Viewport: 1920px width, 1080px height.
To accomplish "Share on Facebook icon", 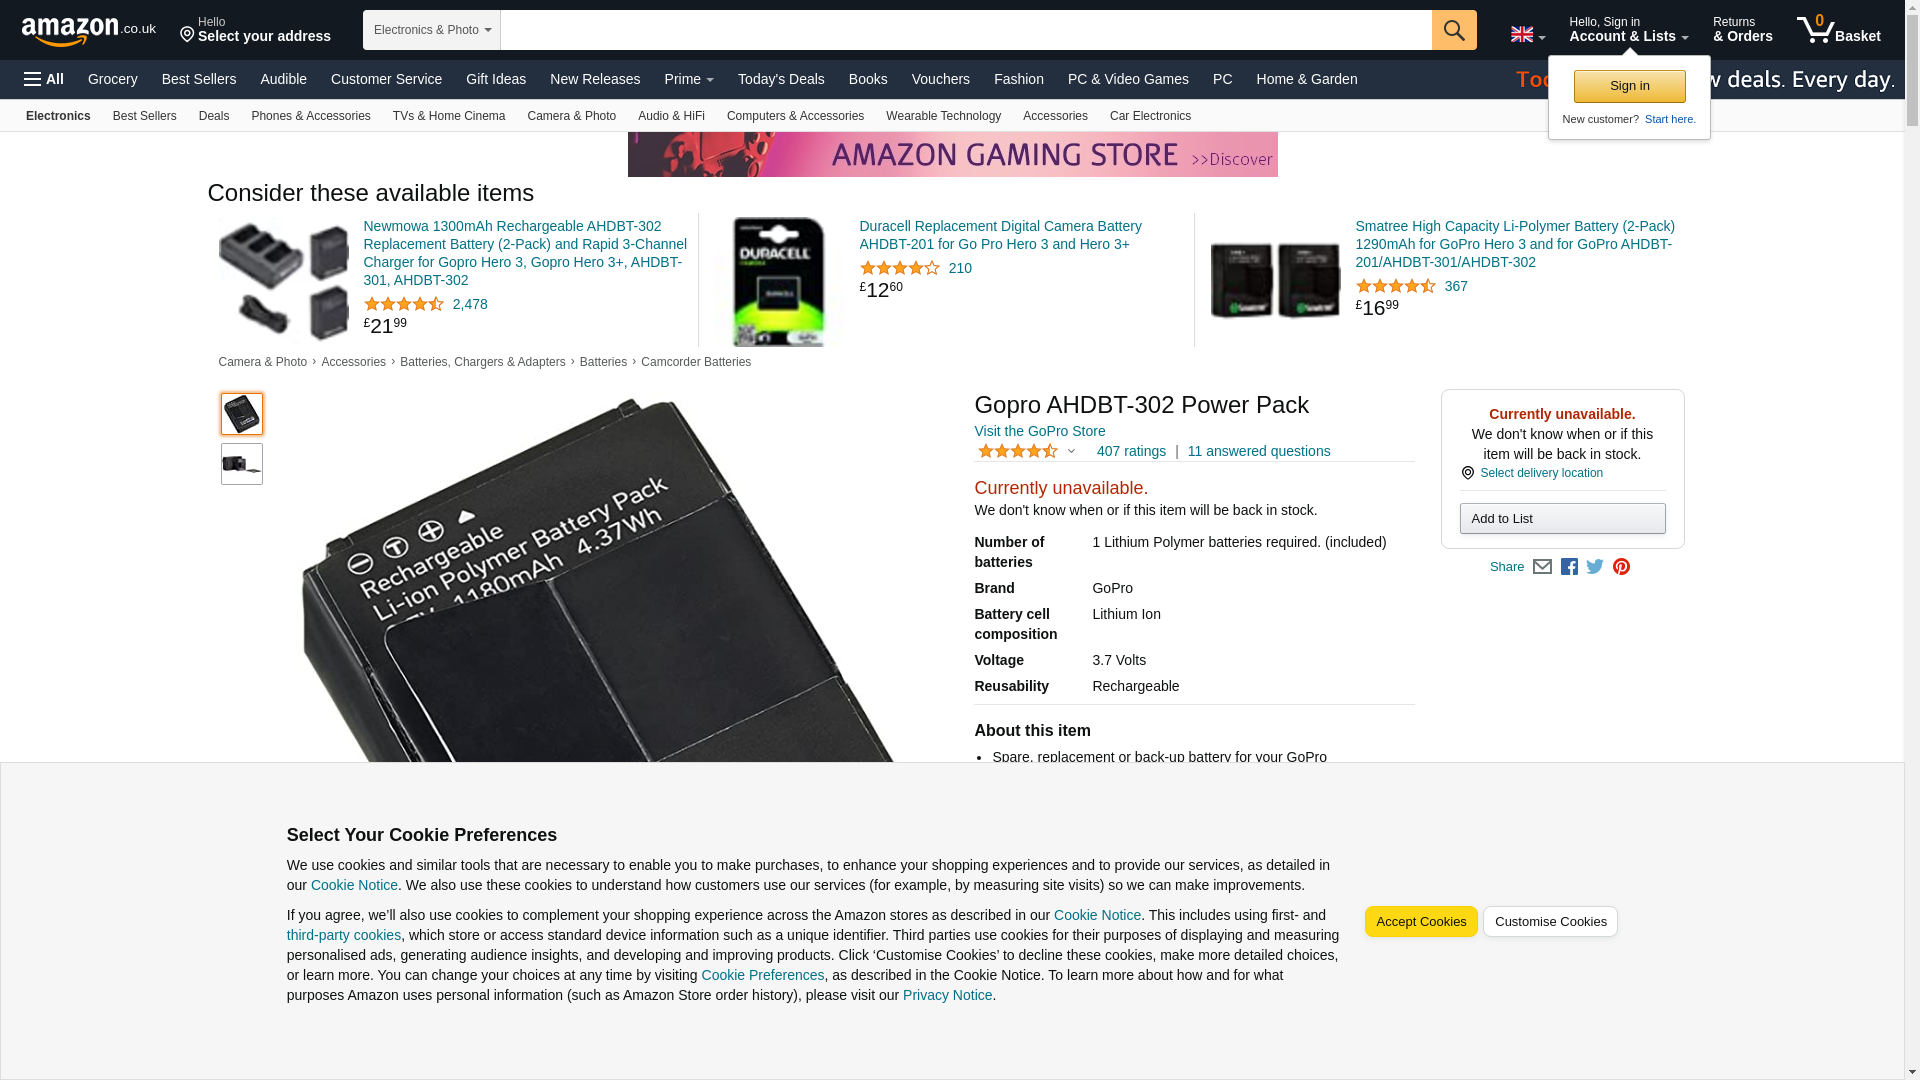I will click(1569, 567).
